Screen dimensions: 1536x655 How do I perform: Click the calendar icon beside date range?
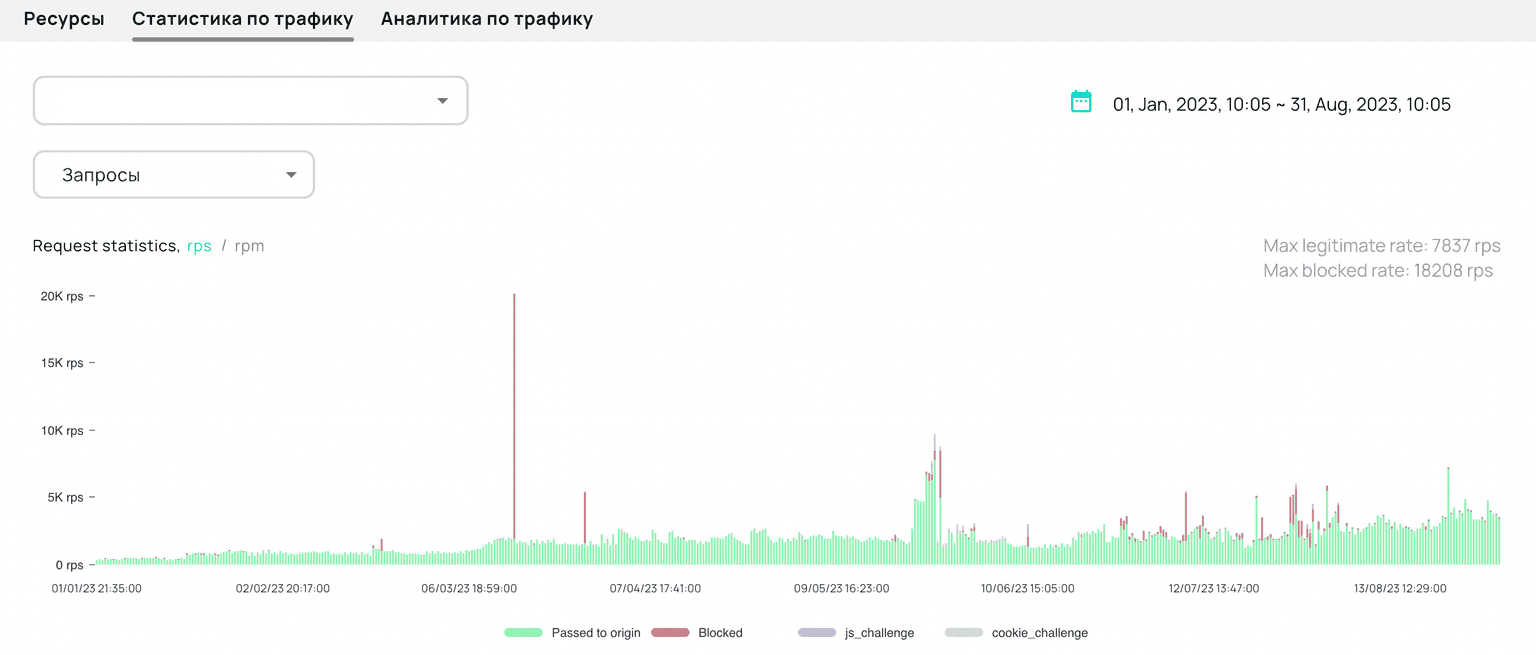[1081, 102]
